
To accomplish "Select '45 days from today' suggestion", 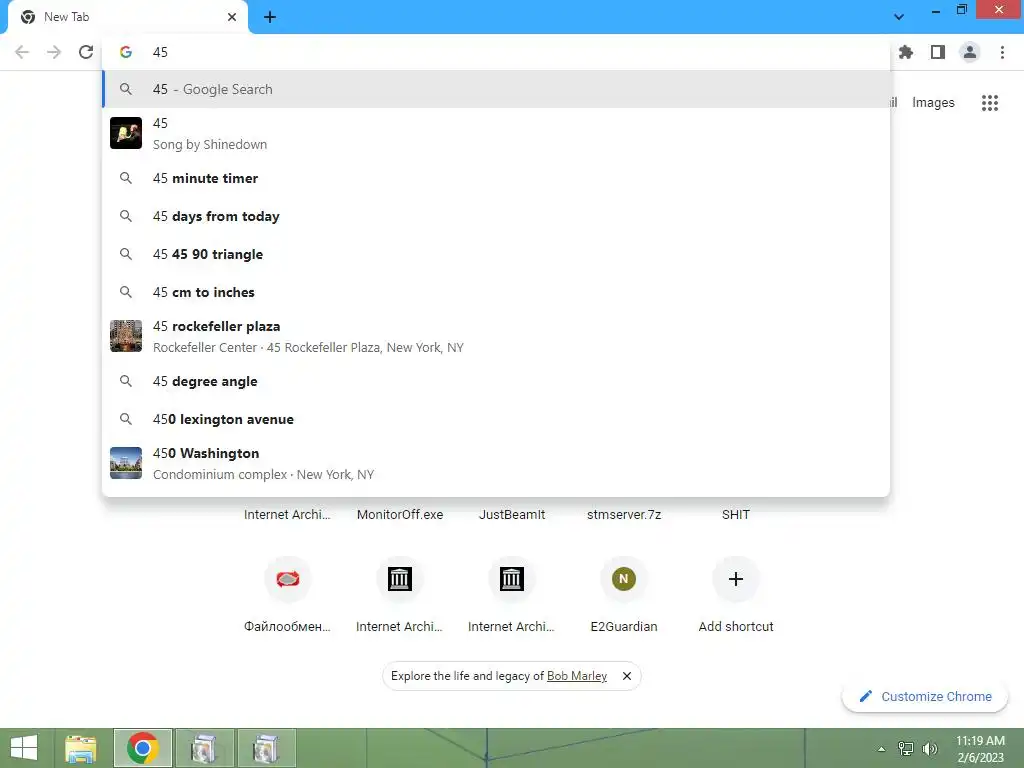I will (496, 216).
